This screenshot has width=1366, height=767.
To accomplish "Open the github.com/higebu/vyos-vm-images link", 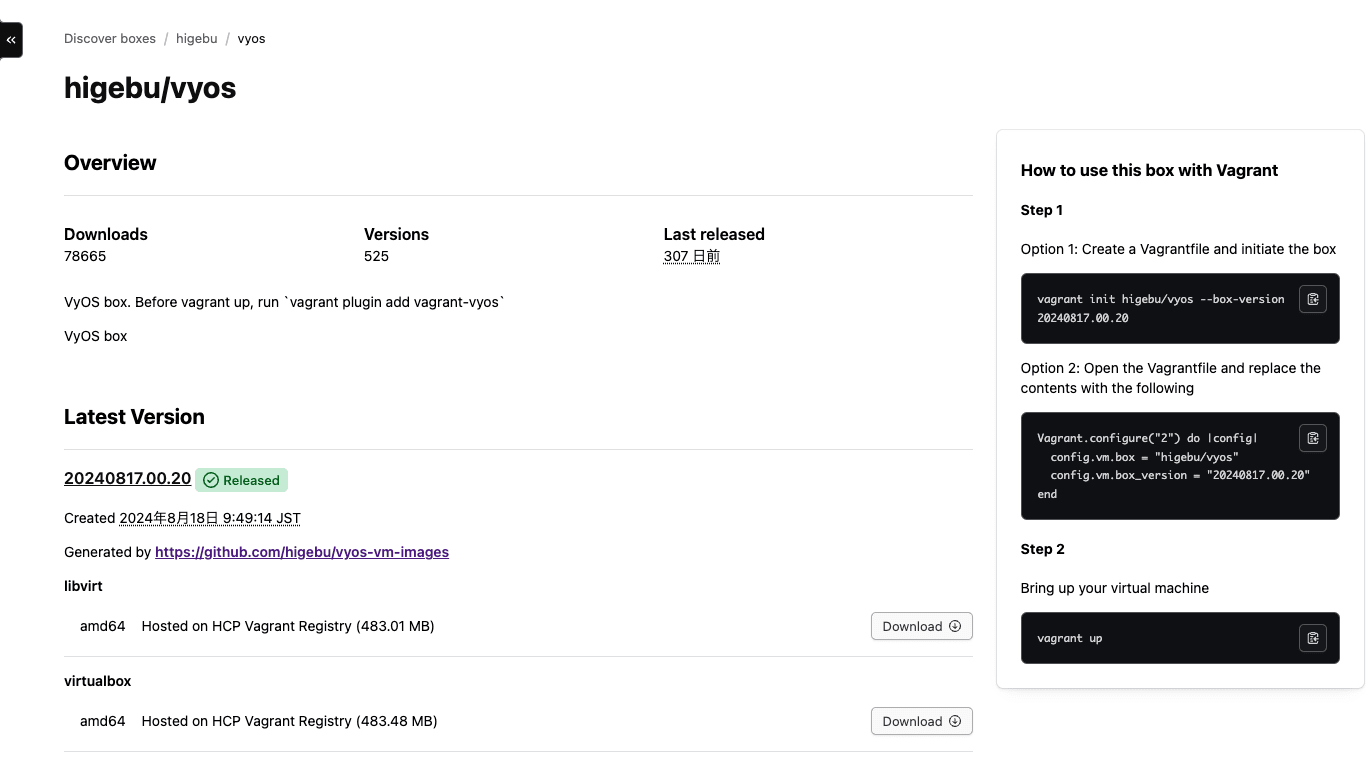I will [x=302, y=552].
